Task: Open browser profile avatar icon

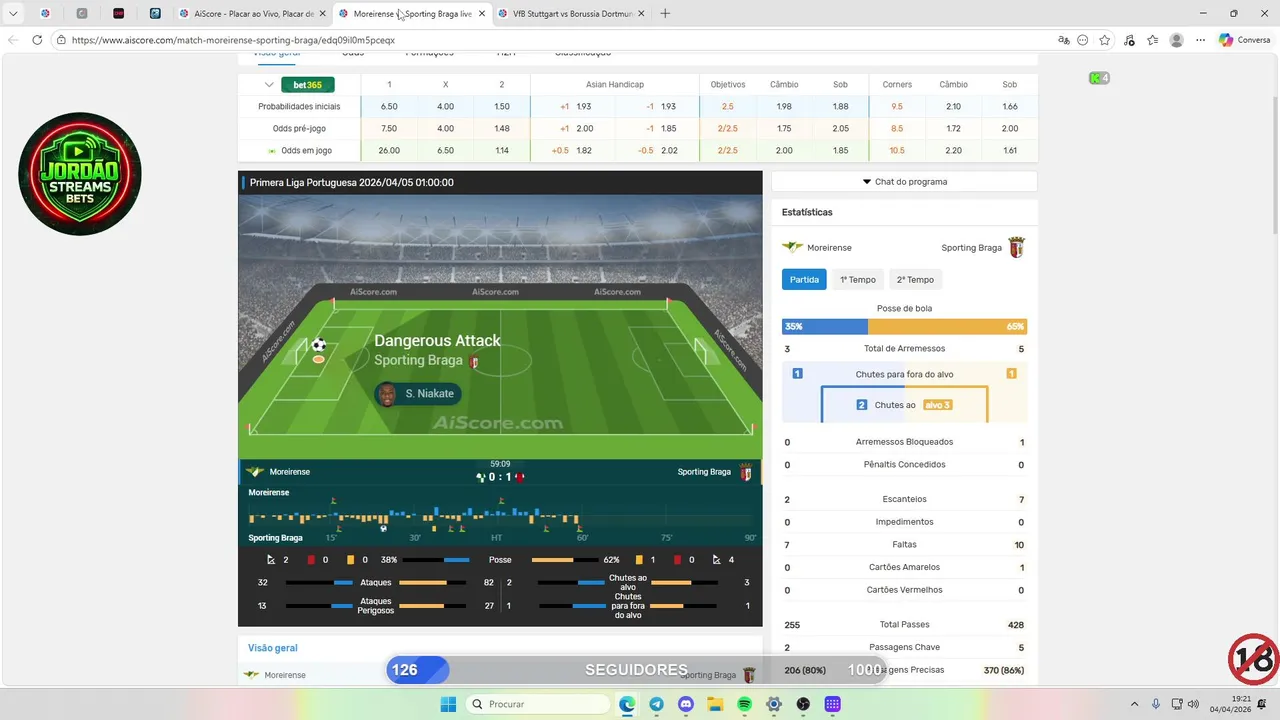Action: pos(1177,40)
